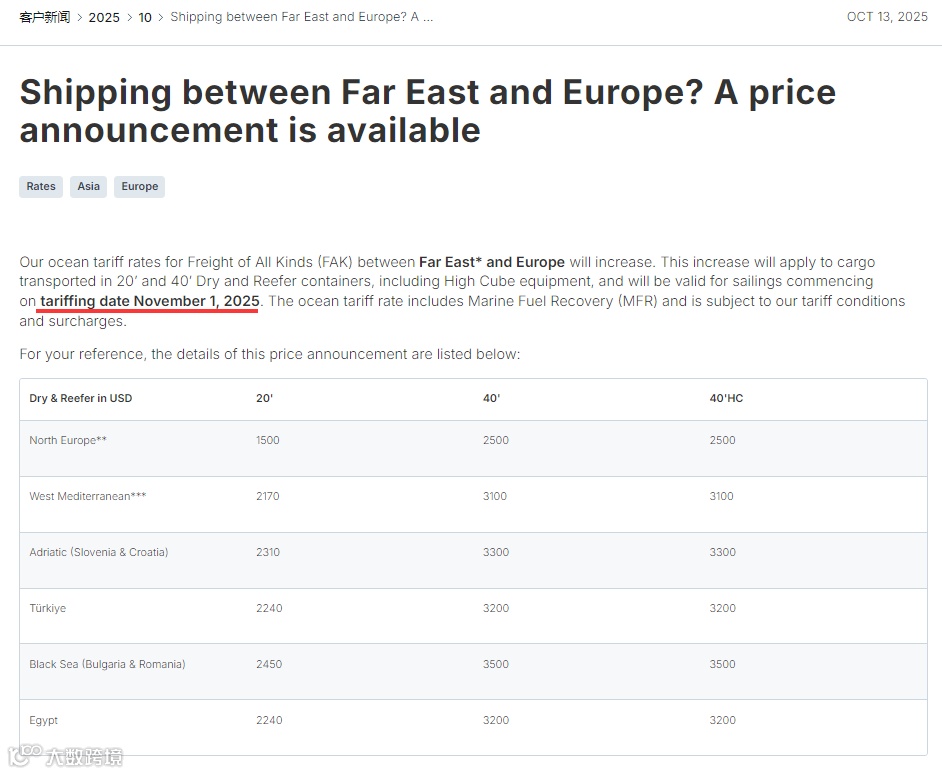The image size is (942, 774).
Task: Click the 1500 rate for North Europe
Action: coord(268,440)
